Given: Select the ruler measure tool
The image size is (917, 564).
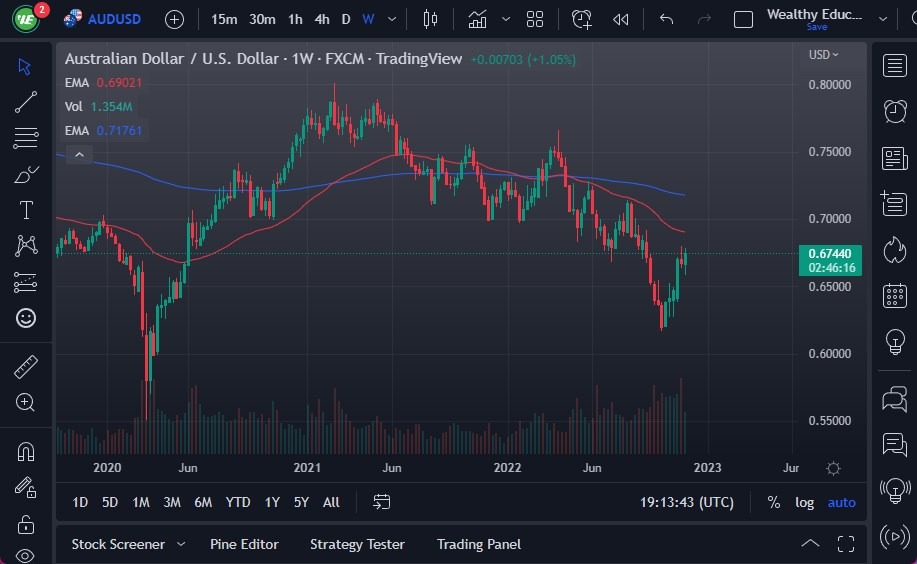Looking at the screenshot, I should point(26,366).
